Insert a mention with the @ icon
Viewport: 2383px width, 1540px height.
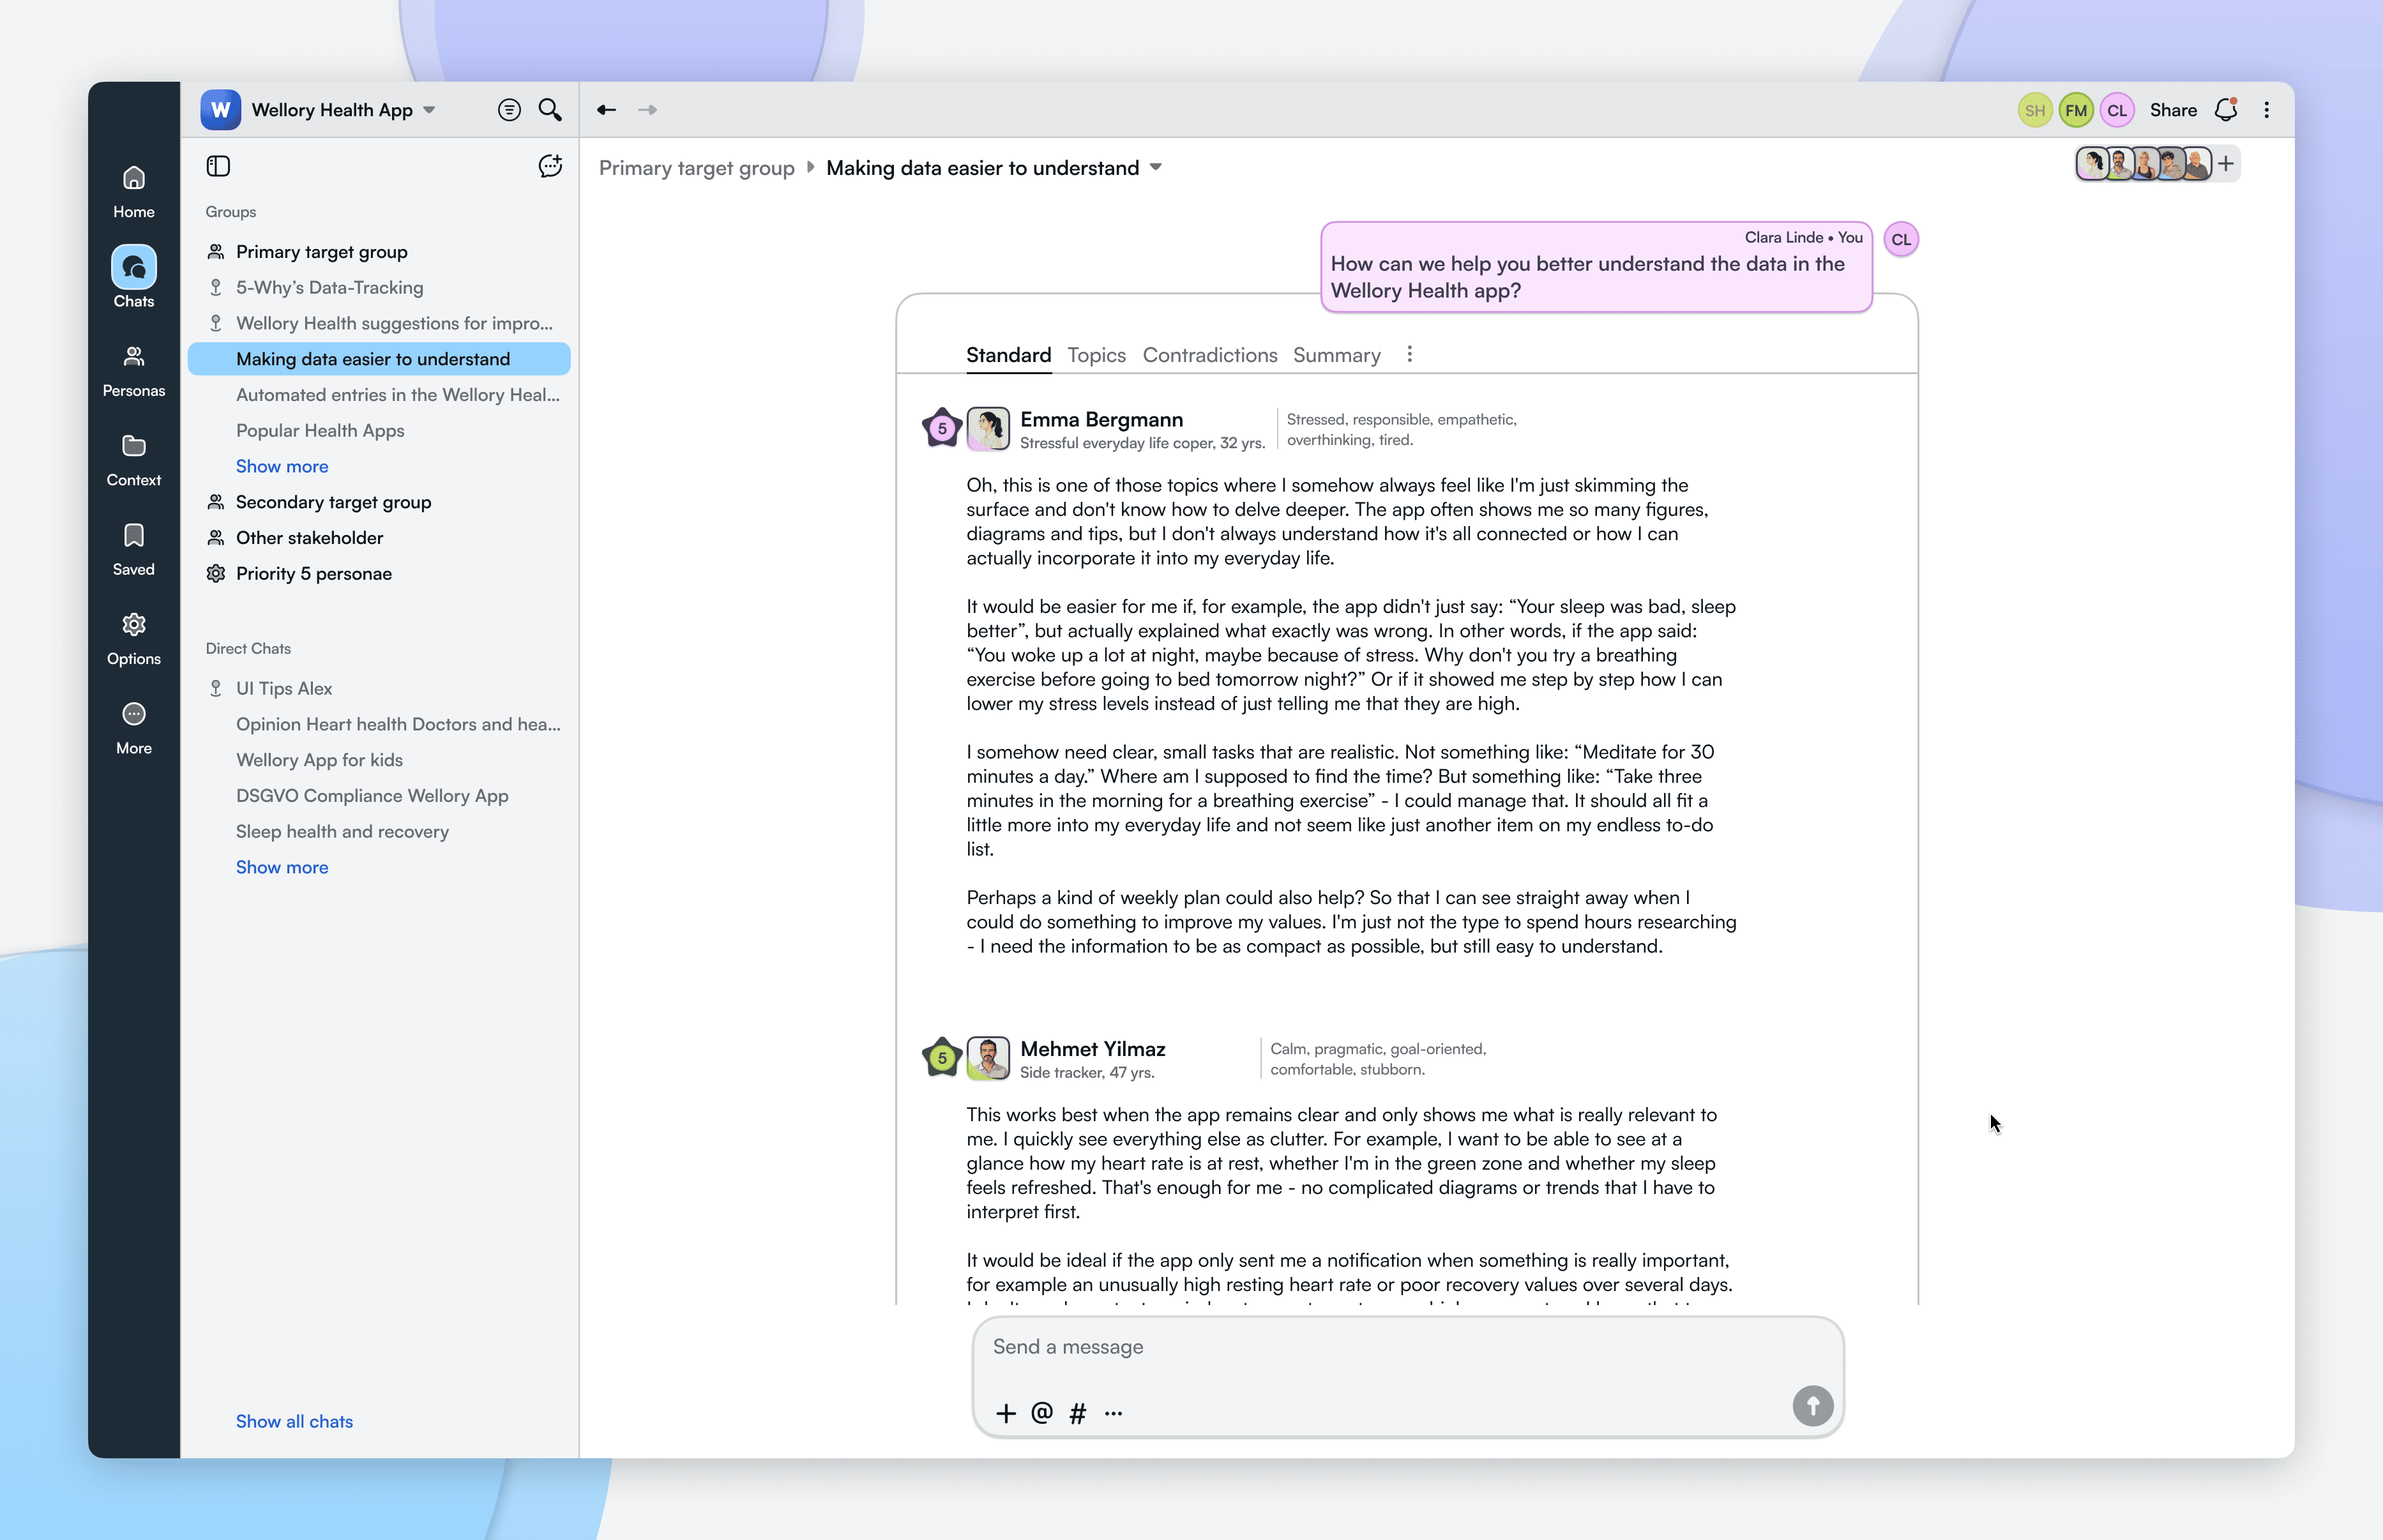coord(1042,1413)
